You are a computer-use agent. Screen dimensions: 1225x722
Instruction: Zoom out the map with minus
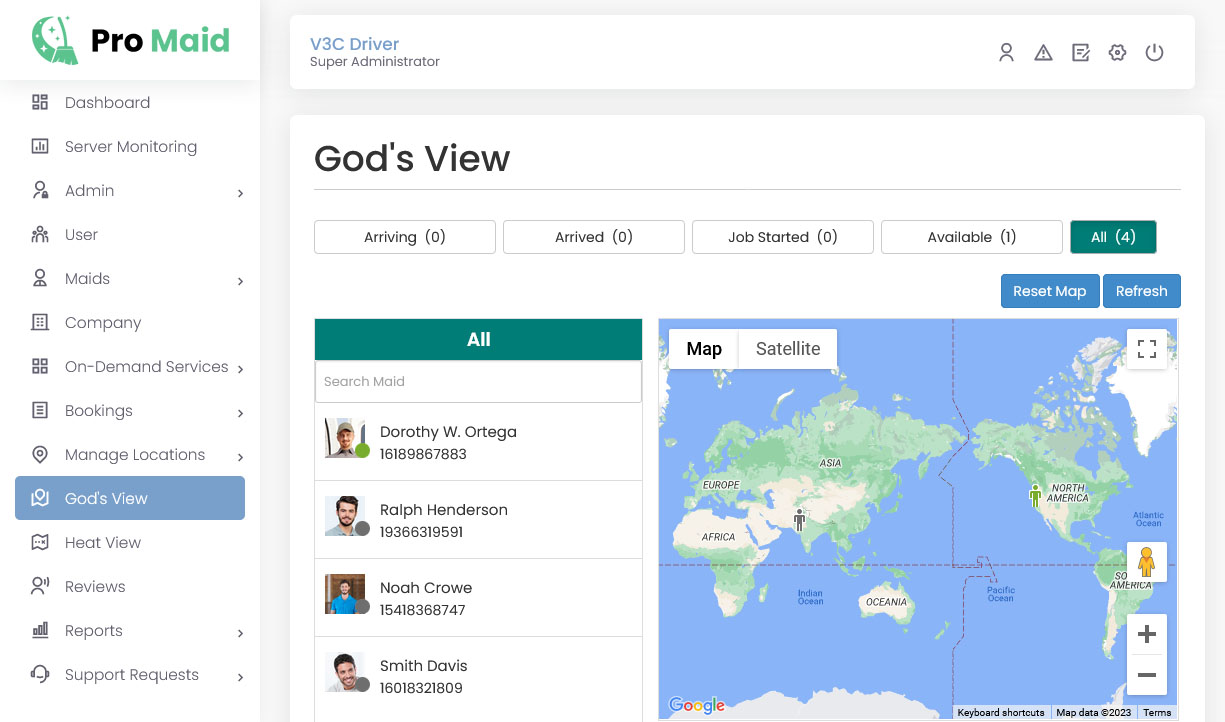point(1147,675)
